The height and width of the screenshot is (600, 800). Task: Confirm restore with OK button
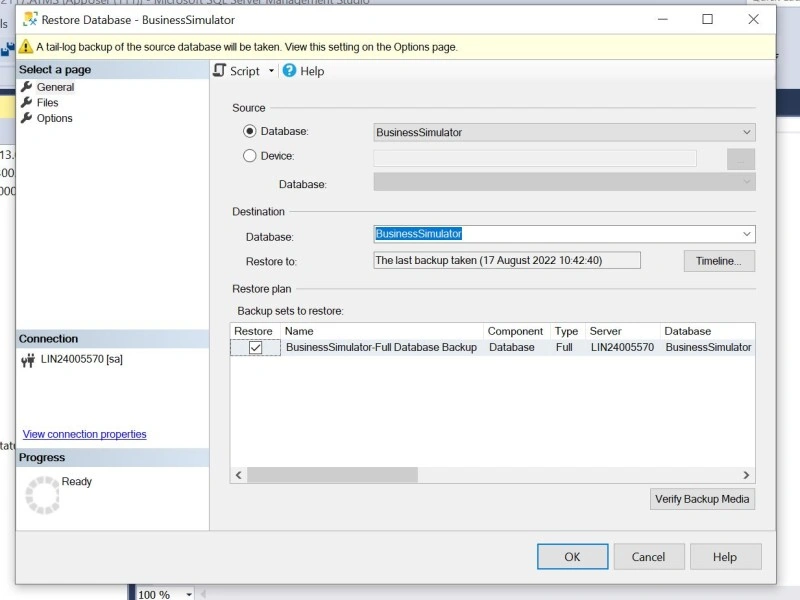click(572, 557)
